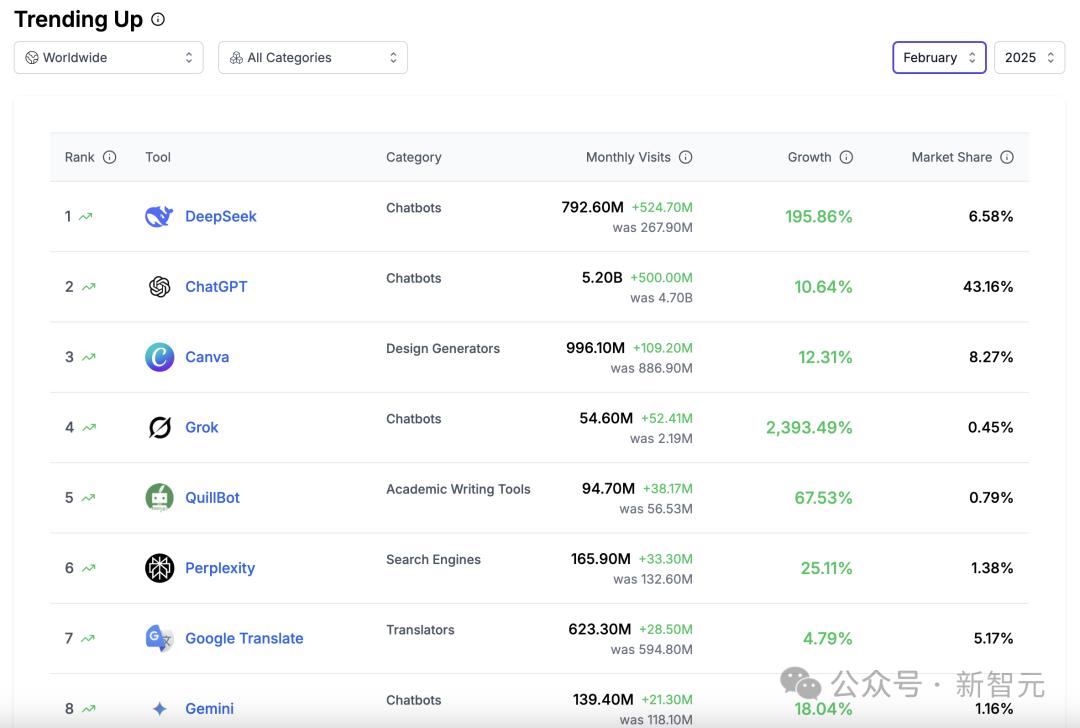Click the trending arrow beside rank 3
The height and width of the screenshot is (728, 1080).
tap(89, 357)
